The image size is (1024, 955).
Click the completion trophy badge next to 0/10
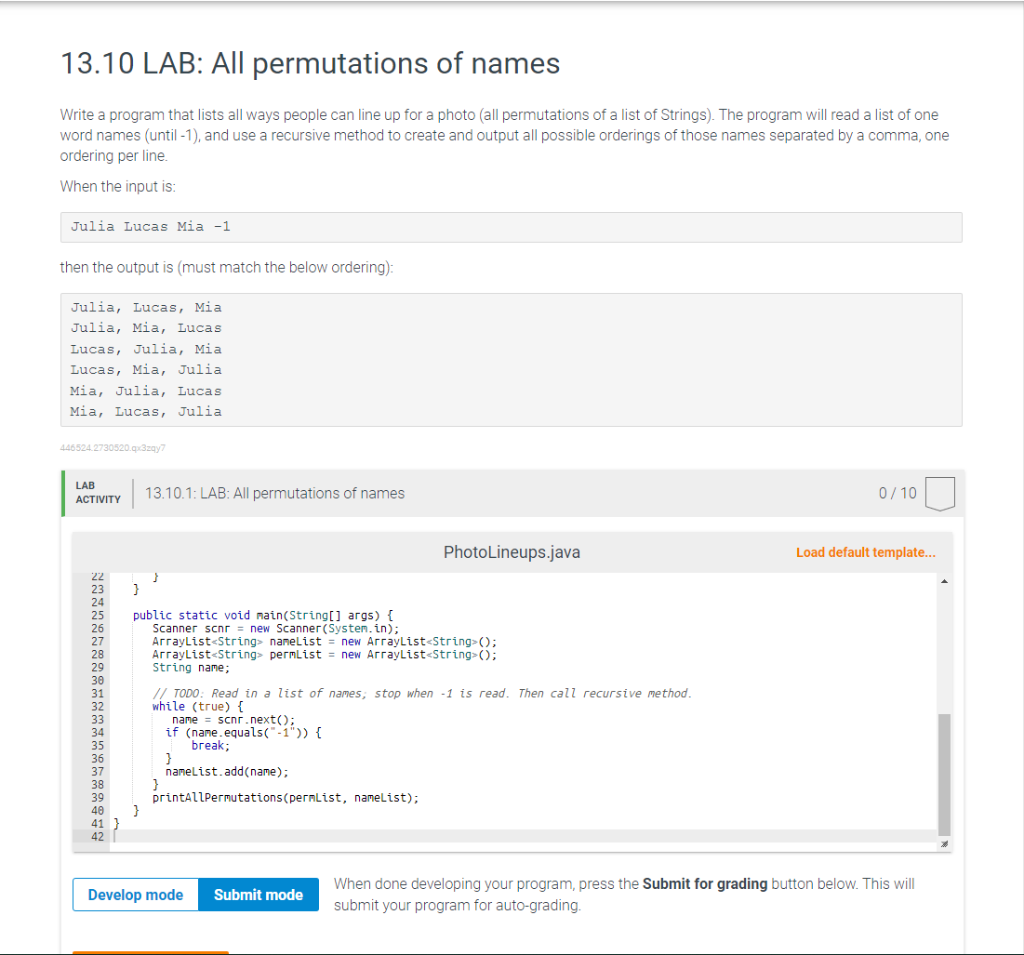coord(940,492)
